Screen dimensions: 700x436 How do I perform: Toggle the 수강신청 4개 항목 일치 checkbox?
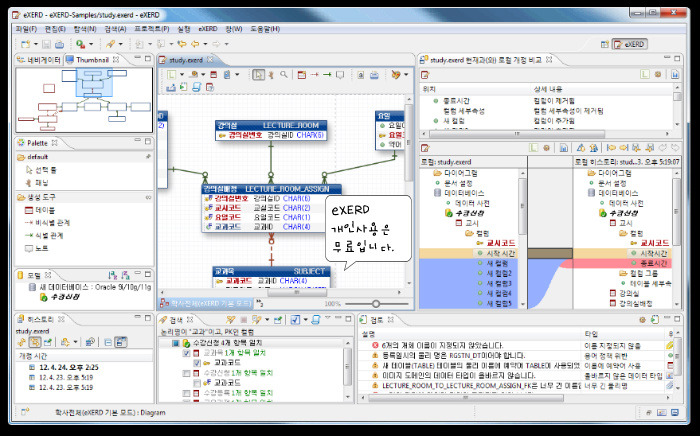pyautogui.click(x=176, y=343)
